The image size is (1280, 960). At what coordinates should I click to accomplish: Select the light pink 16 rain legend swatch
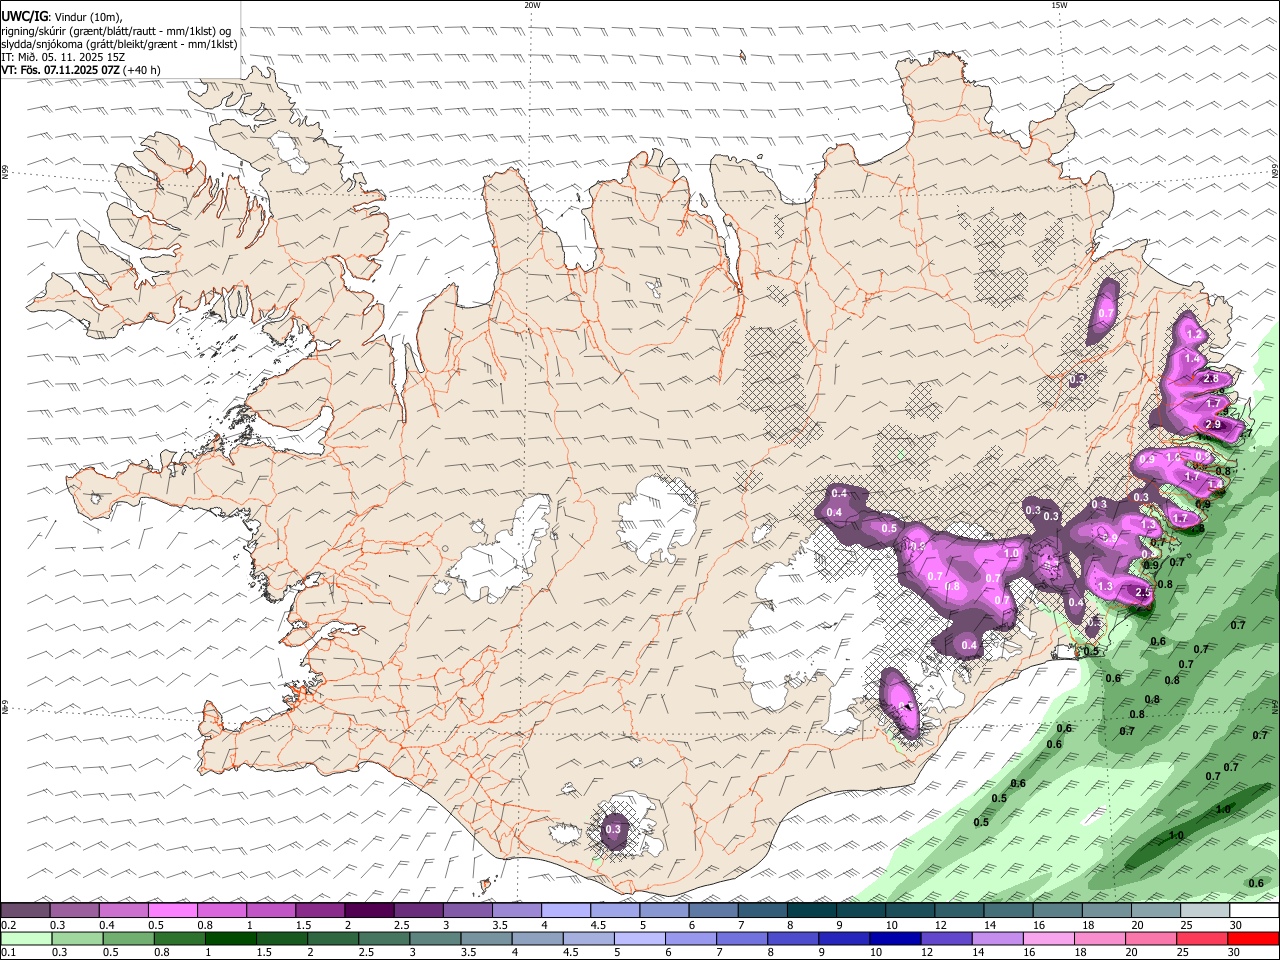pyautogui.click(x=1049, y=938)
